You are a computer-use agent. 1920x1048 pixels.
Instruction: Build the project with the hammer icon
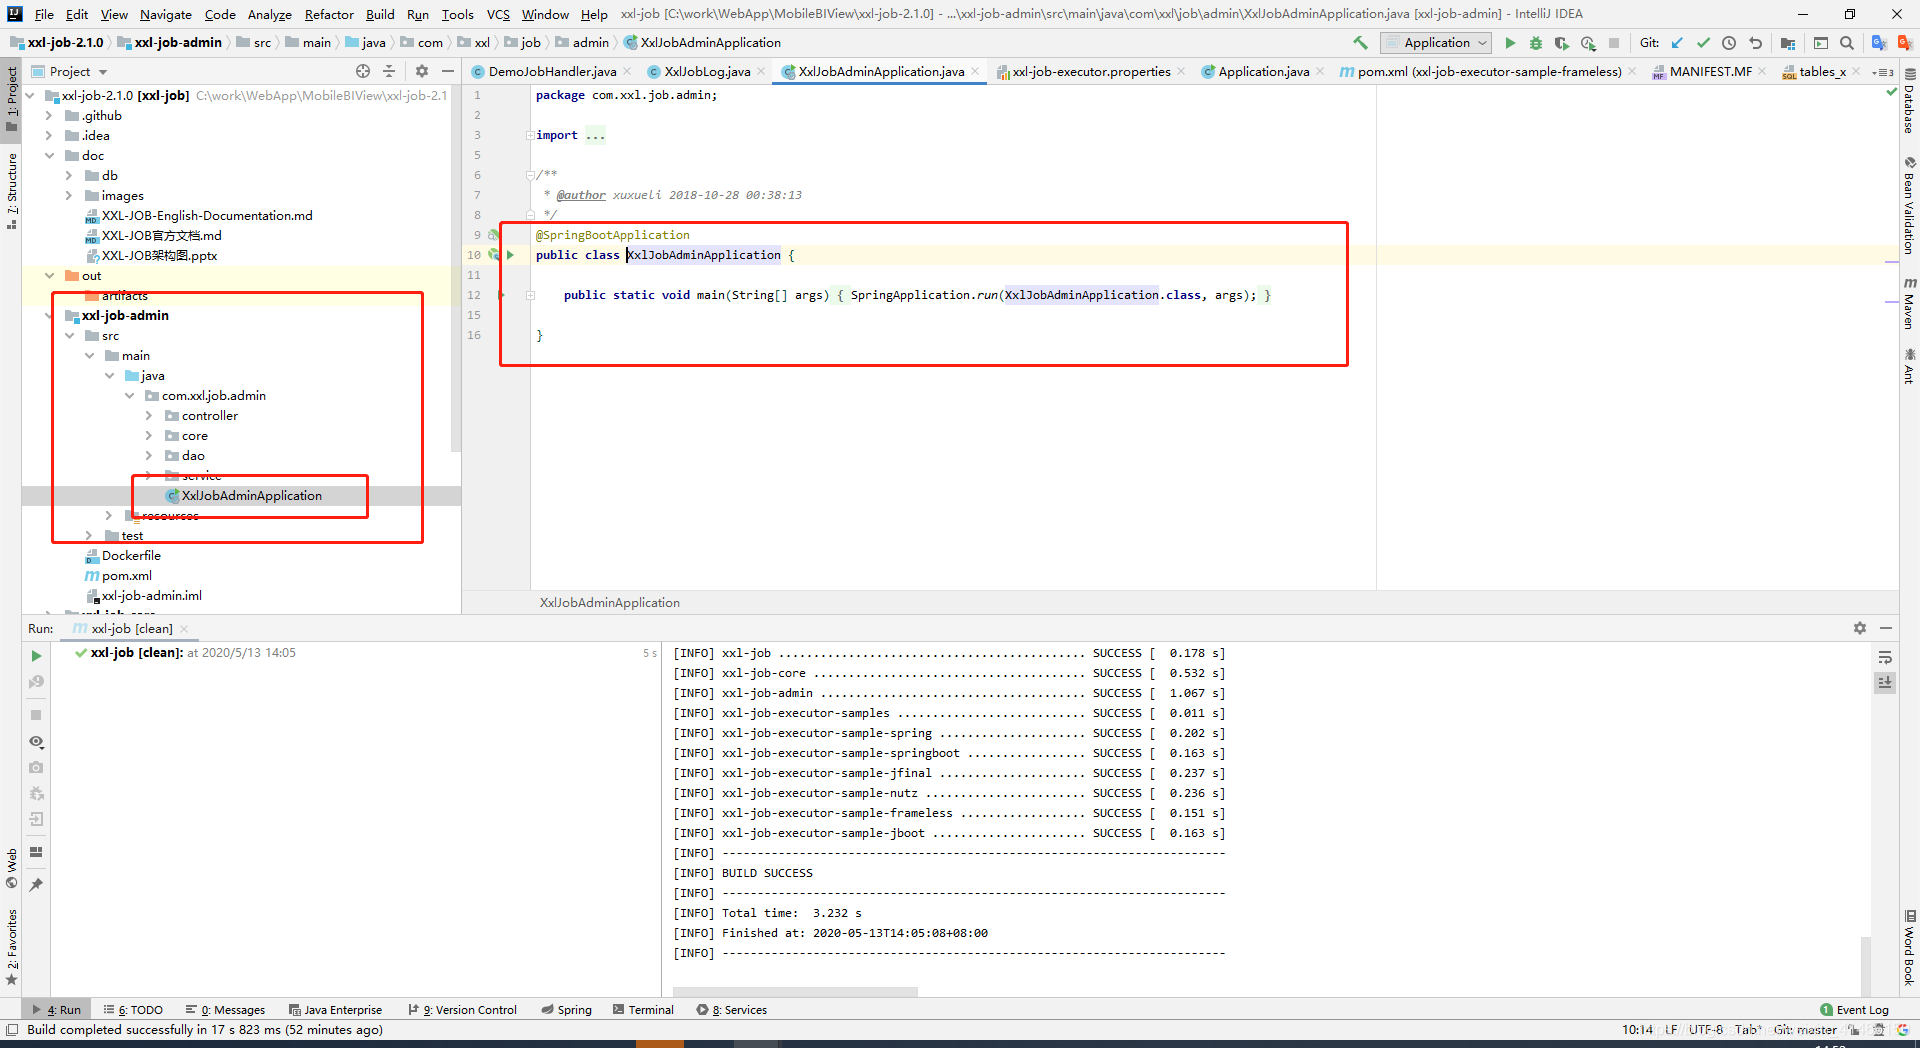click(1360, 43)
